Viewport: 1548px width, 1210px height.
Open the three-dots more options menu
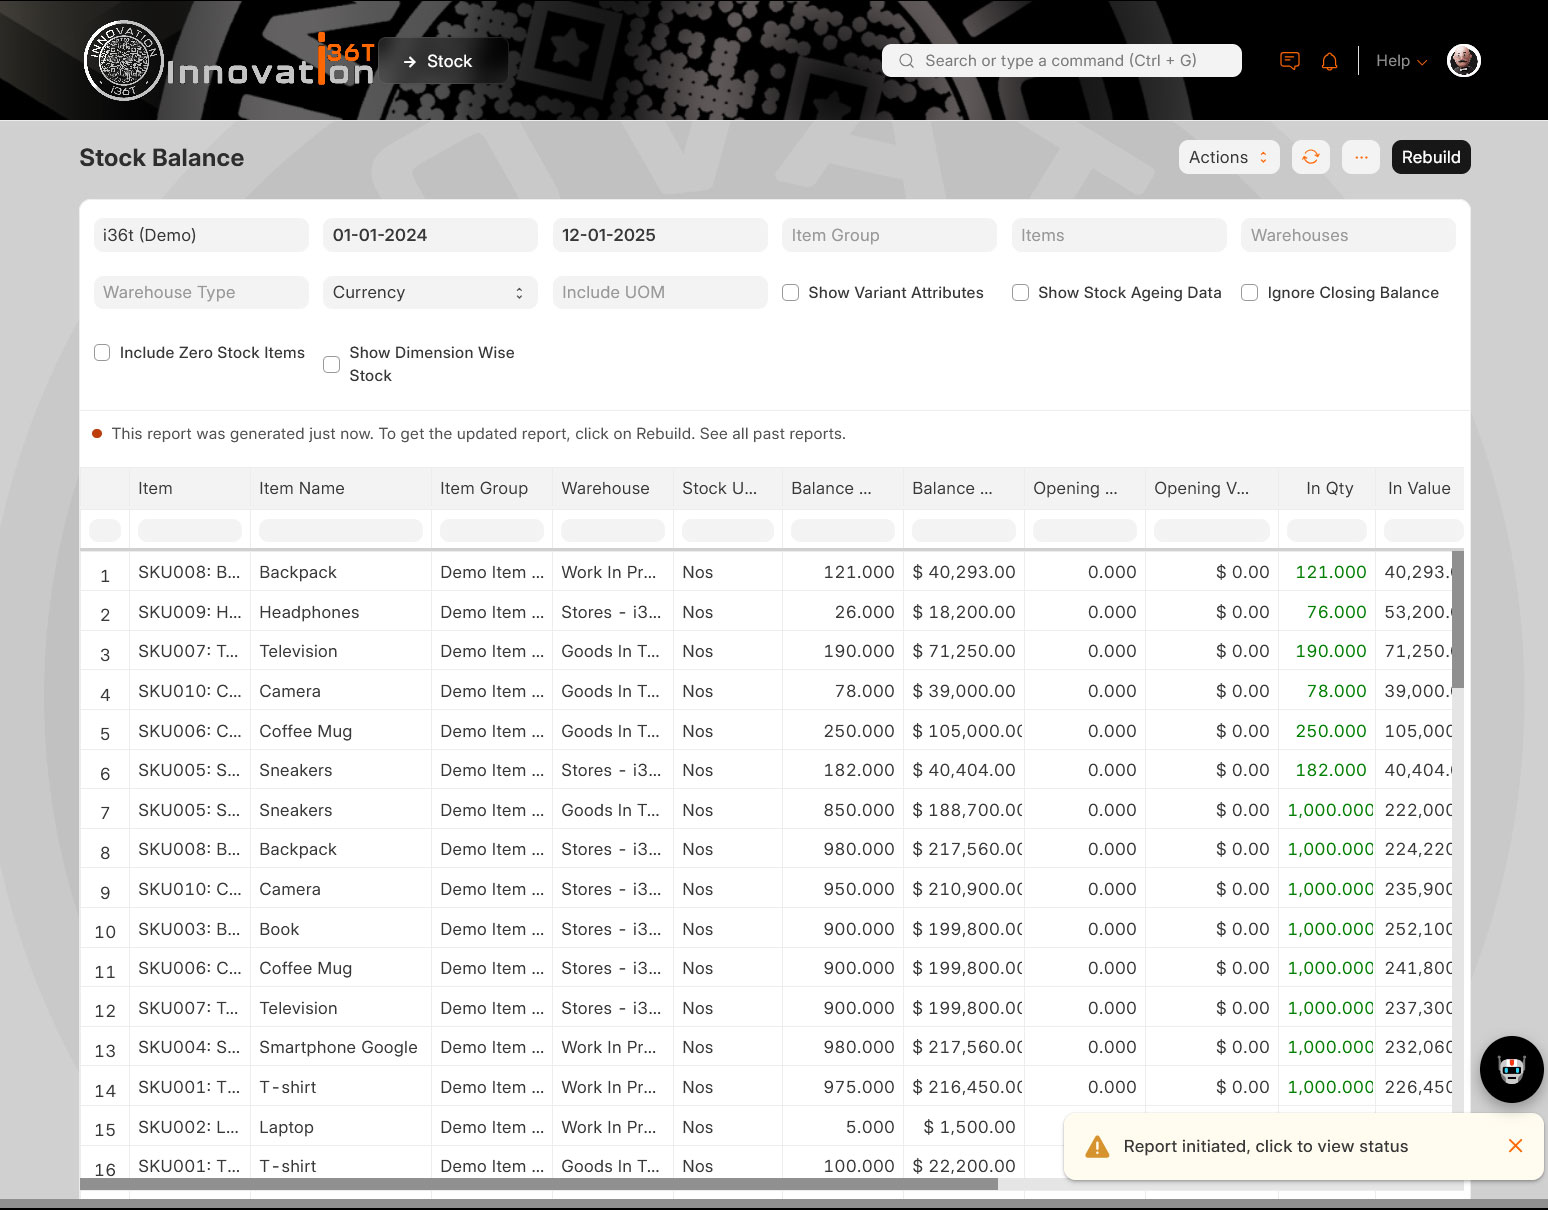click(x=1360, y=157)
